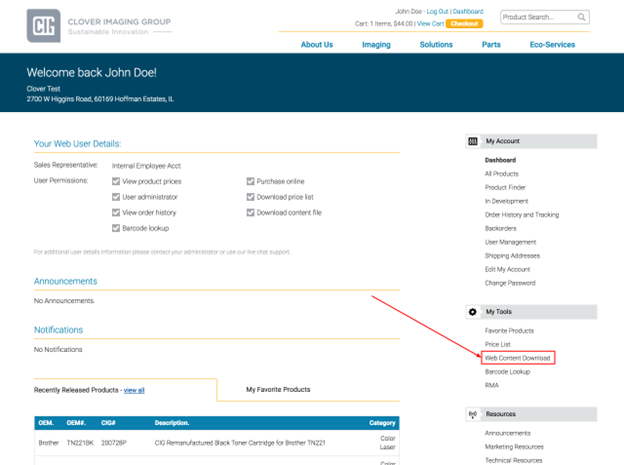Click view all recently released products
Screen dimensions: 624x465
[x=134, y=390]
